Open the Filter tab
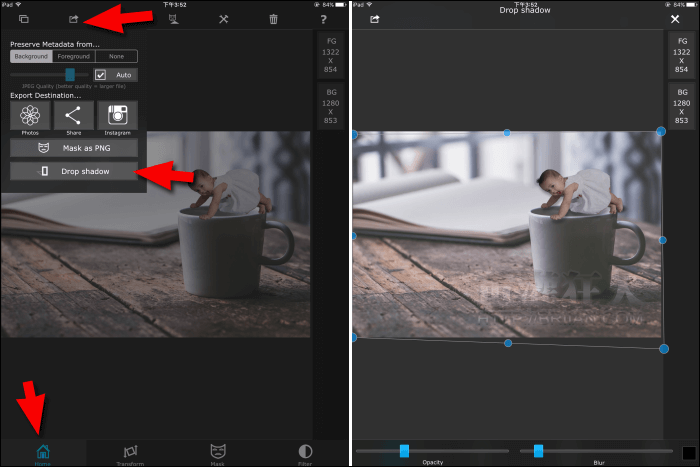Viewport: 700px width, 467px height. [305, 454]
